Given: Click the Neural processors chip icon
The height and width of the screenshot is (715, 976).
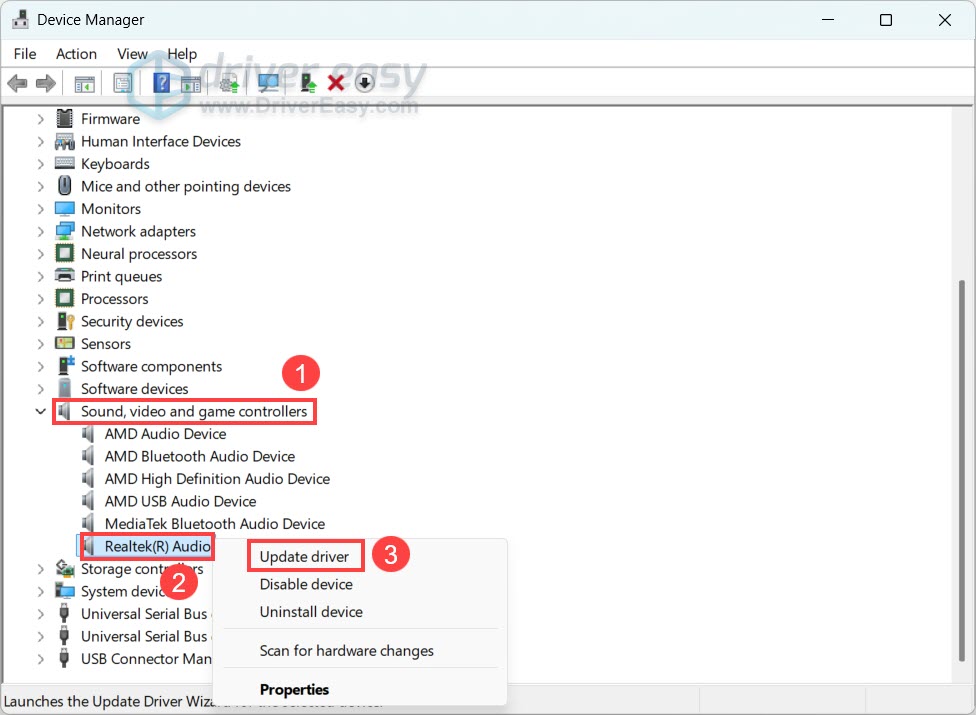Looking at the screenshot, I should 65,253.
